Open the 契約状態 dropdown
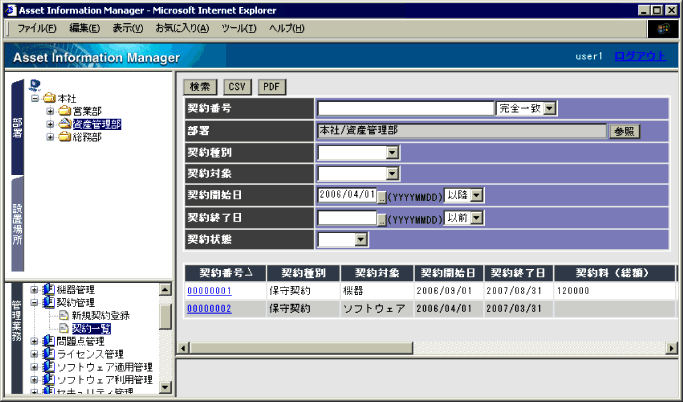The height and width of the screenshot is (402, 683). click(x=361, y=239)
